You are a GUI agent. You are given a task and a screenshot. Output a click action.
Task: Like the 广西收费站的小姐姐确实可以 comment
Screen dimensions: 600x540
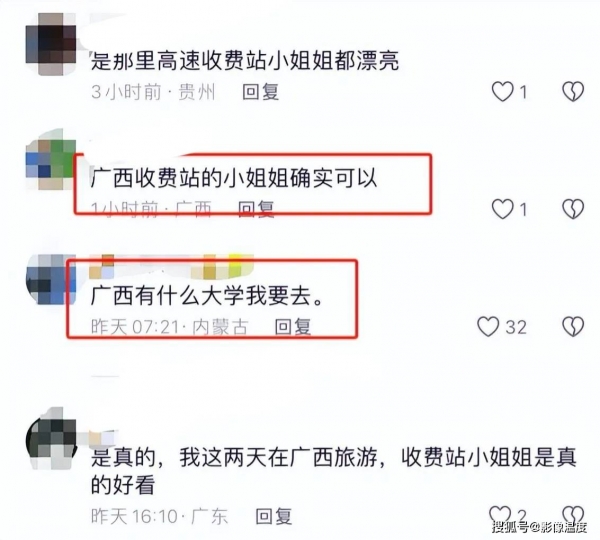502,209
